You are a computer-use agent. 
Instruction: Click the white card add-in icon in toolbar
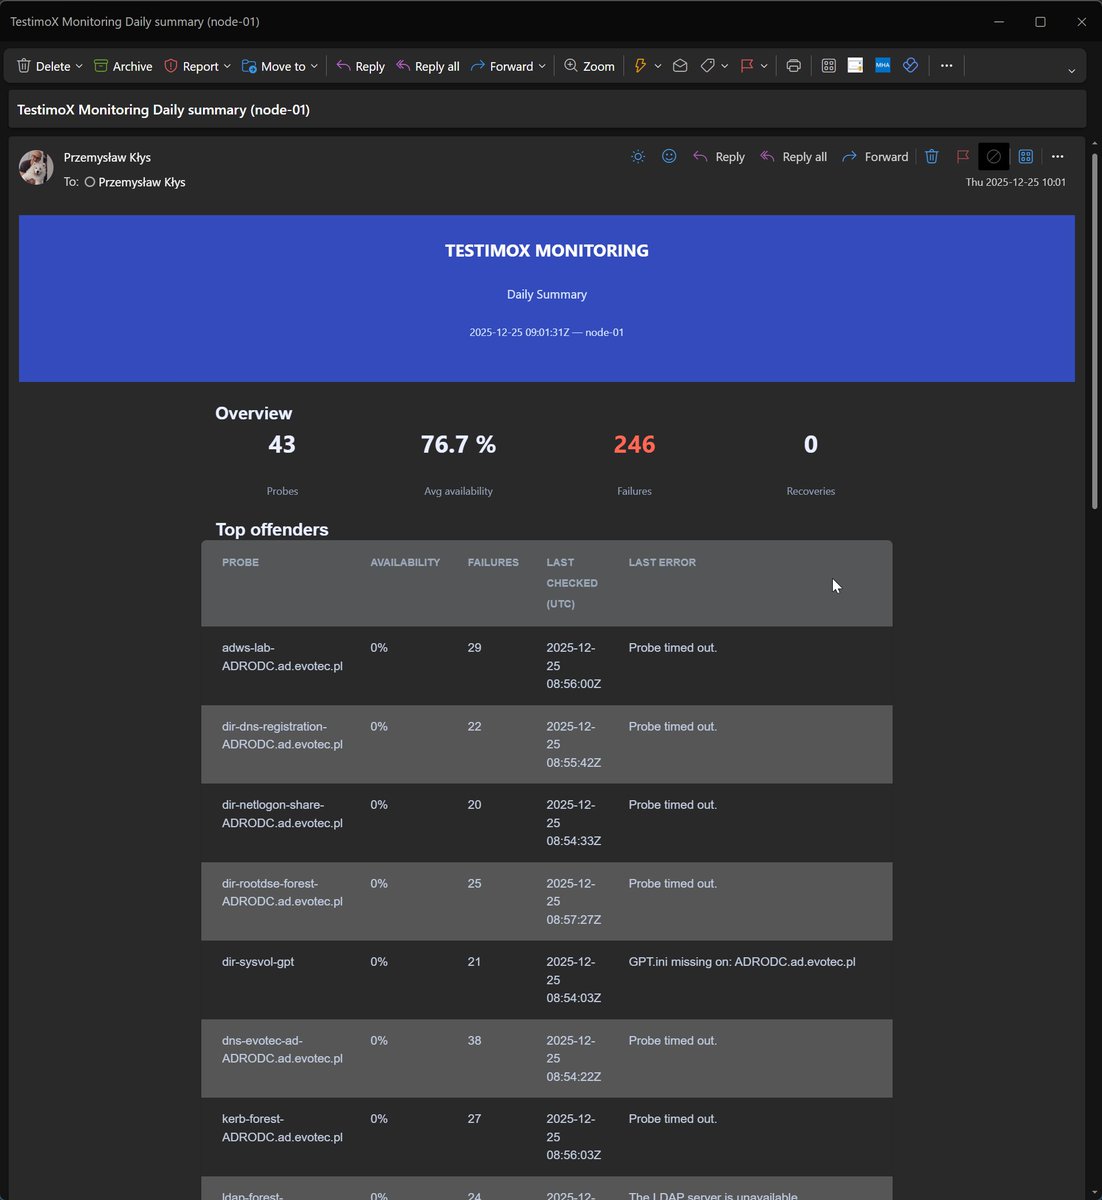pos(855,66)
